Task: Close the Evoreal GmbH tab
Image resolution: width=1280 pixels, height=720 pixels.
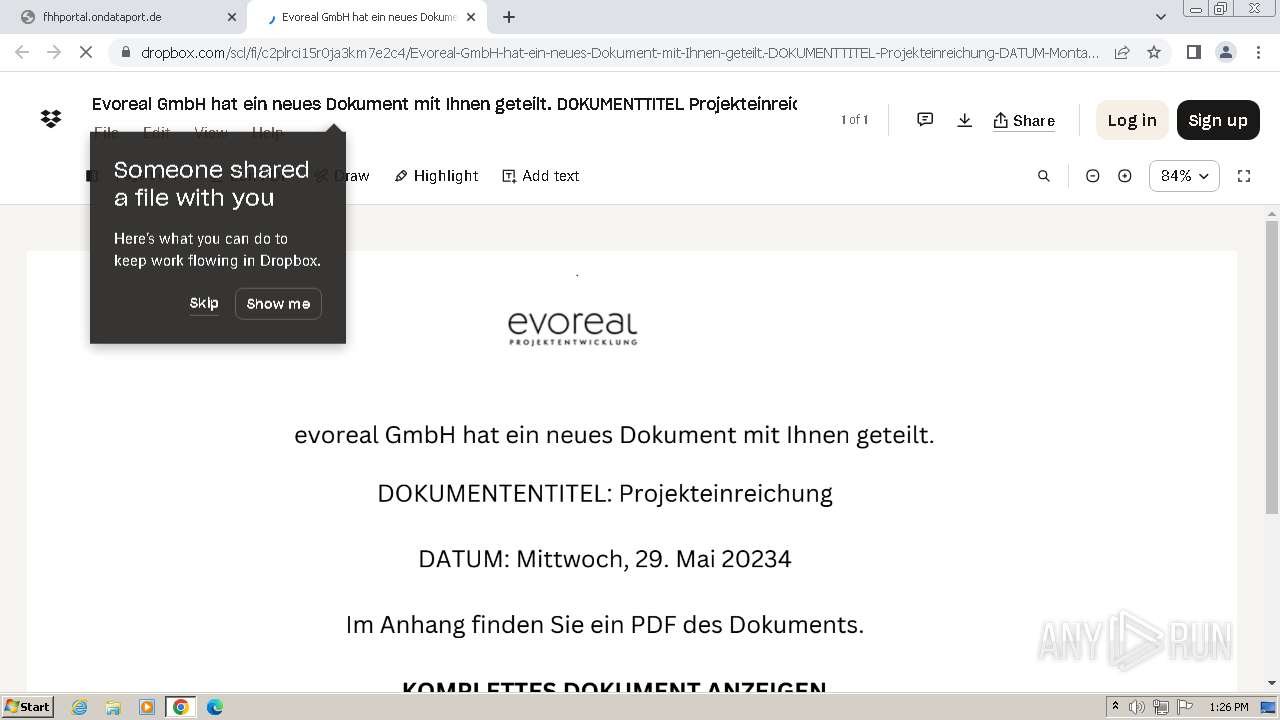Action: coord(471,17)
